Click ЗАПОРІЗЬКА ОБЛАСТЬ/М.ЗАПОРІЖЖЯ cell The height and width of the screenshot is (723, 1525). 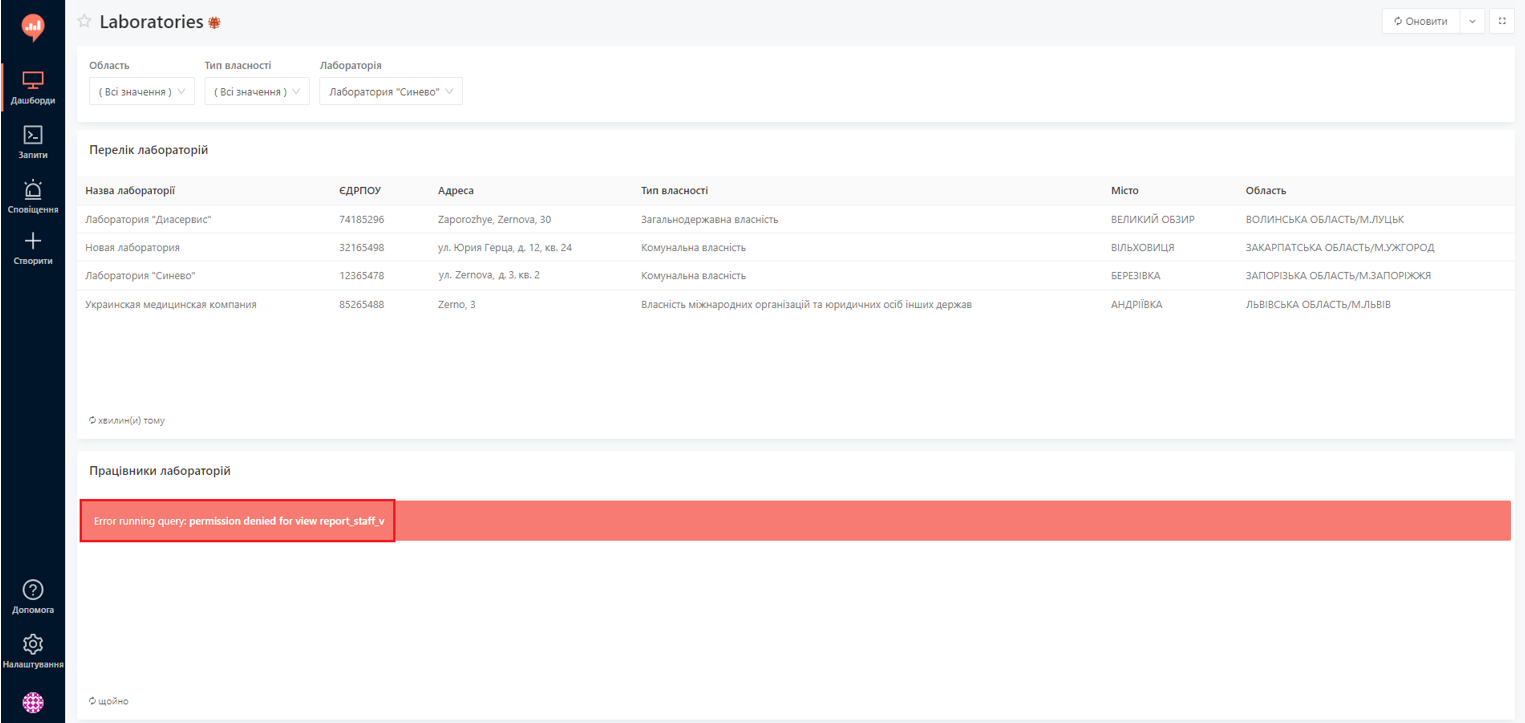click(x=1338, y=276)
